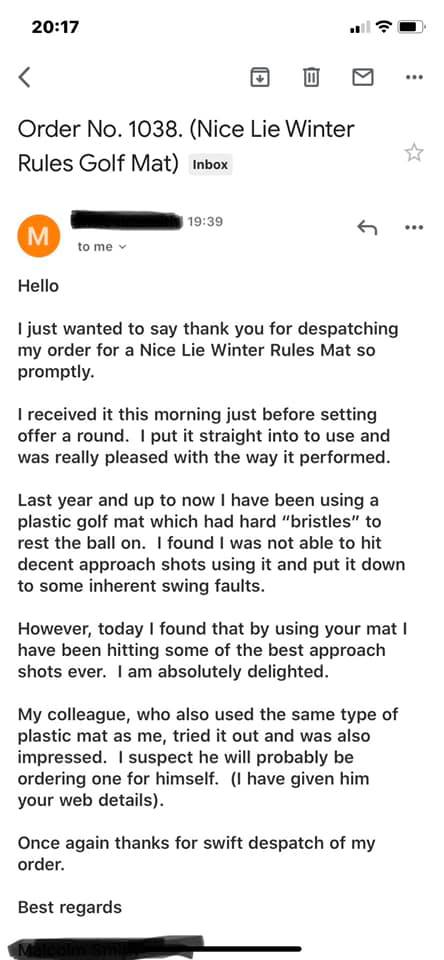Tap the battery indicator in status bar
The image size is (444, 960).
tap(412, 28)
